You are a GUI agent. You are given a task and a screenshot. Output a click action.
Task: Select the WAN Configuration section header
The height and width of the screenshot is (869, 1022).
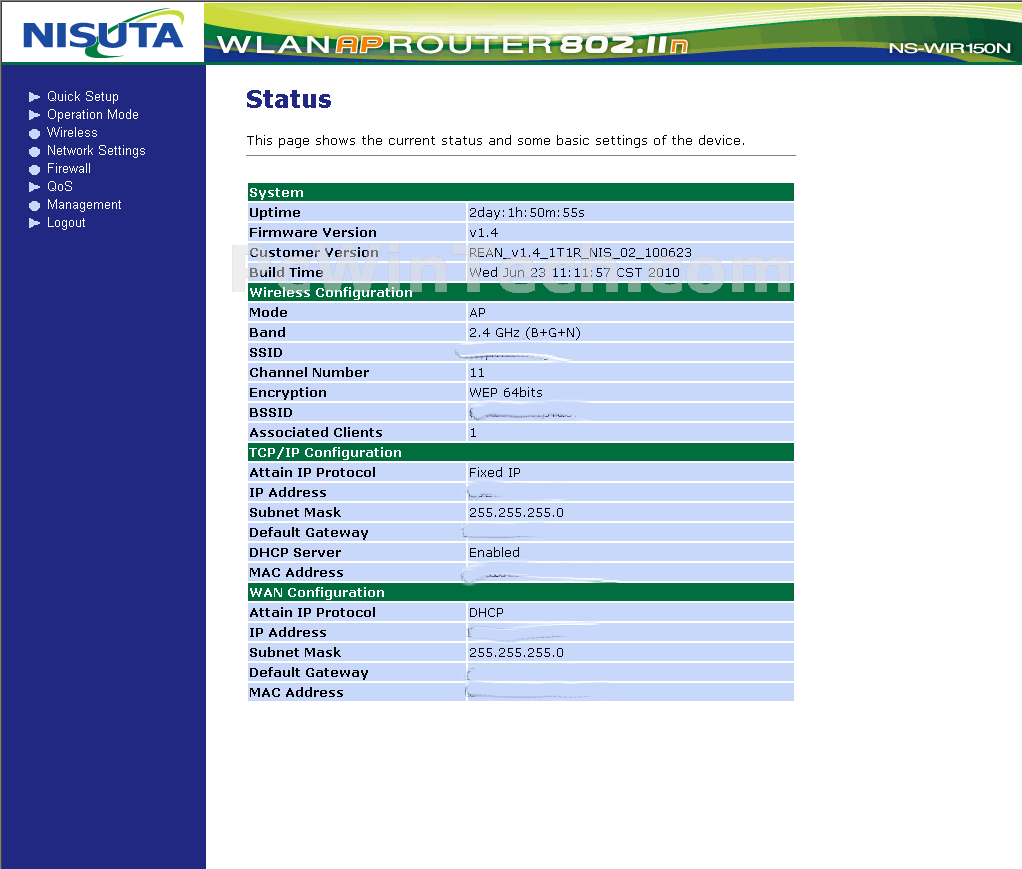point(521,593)
